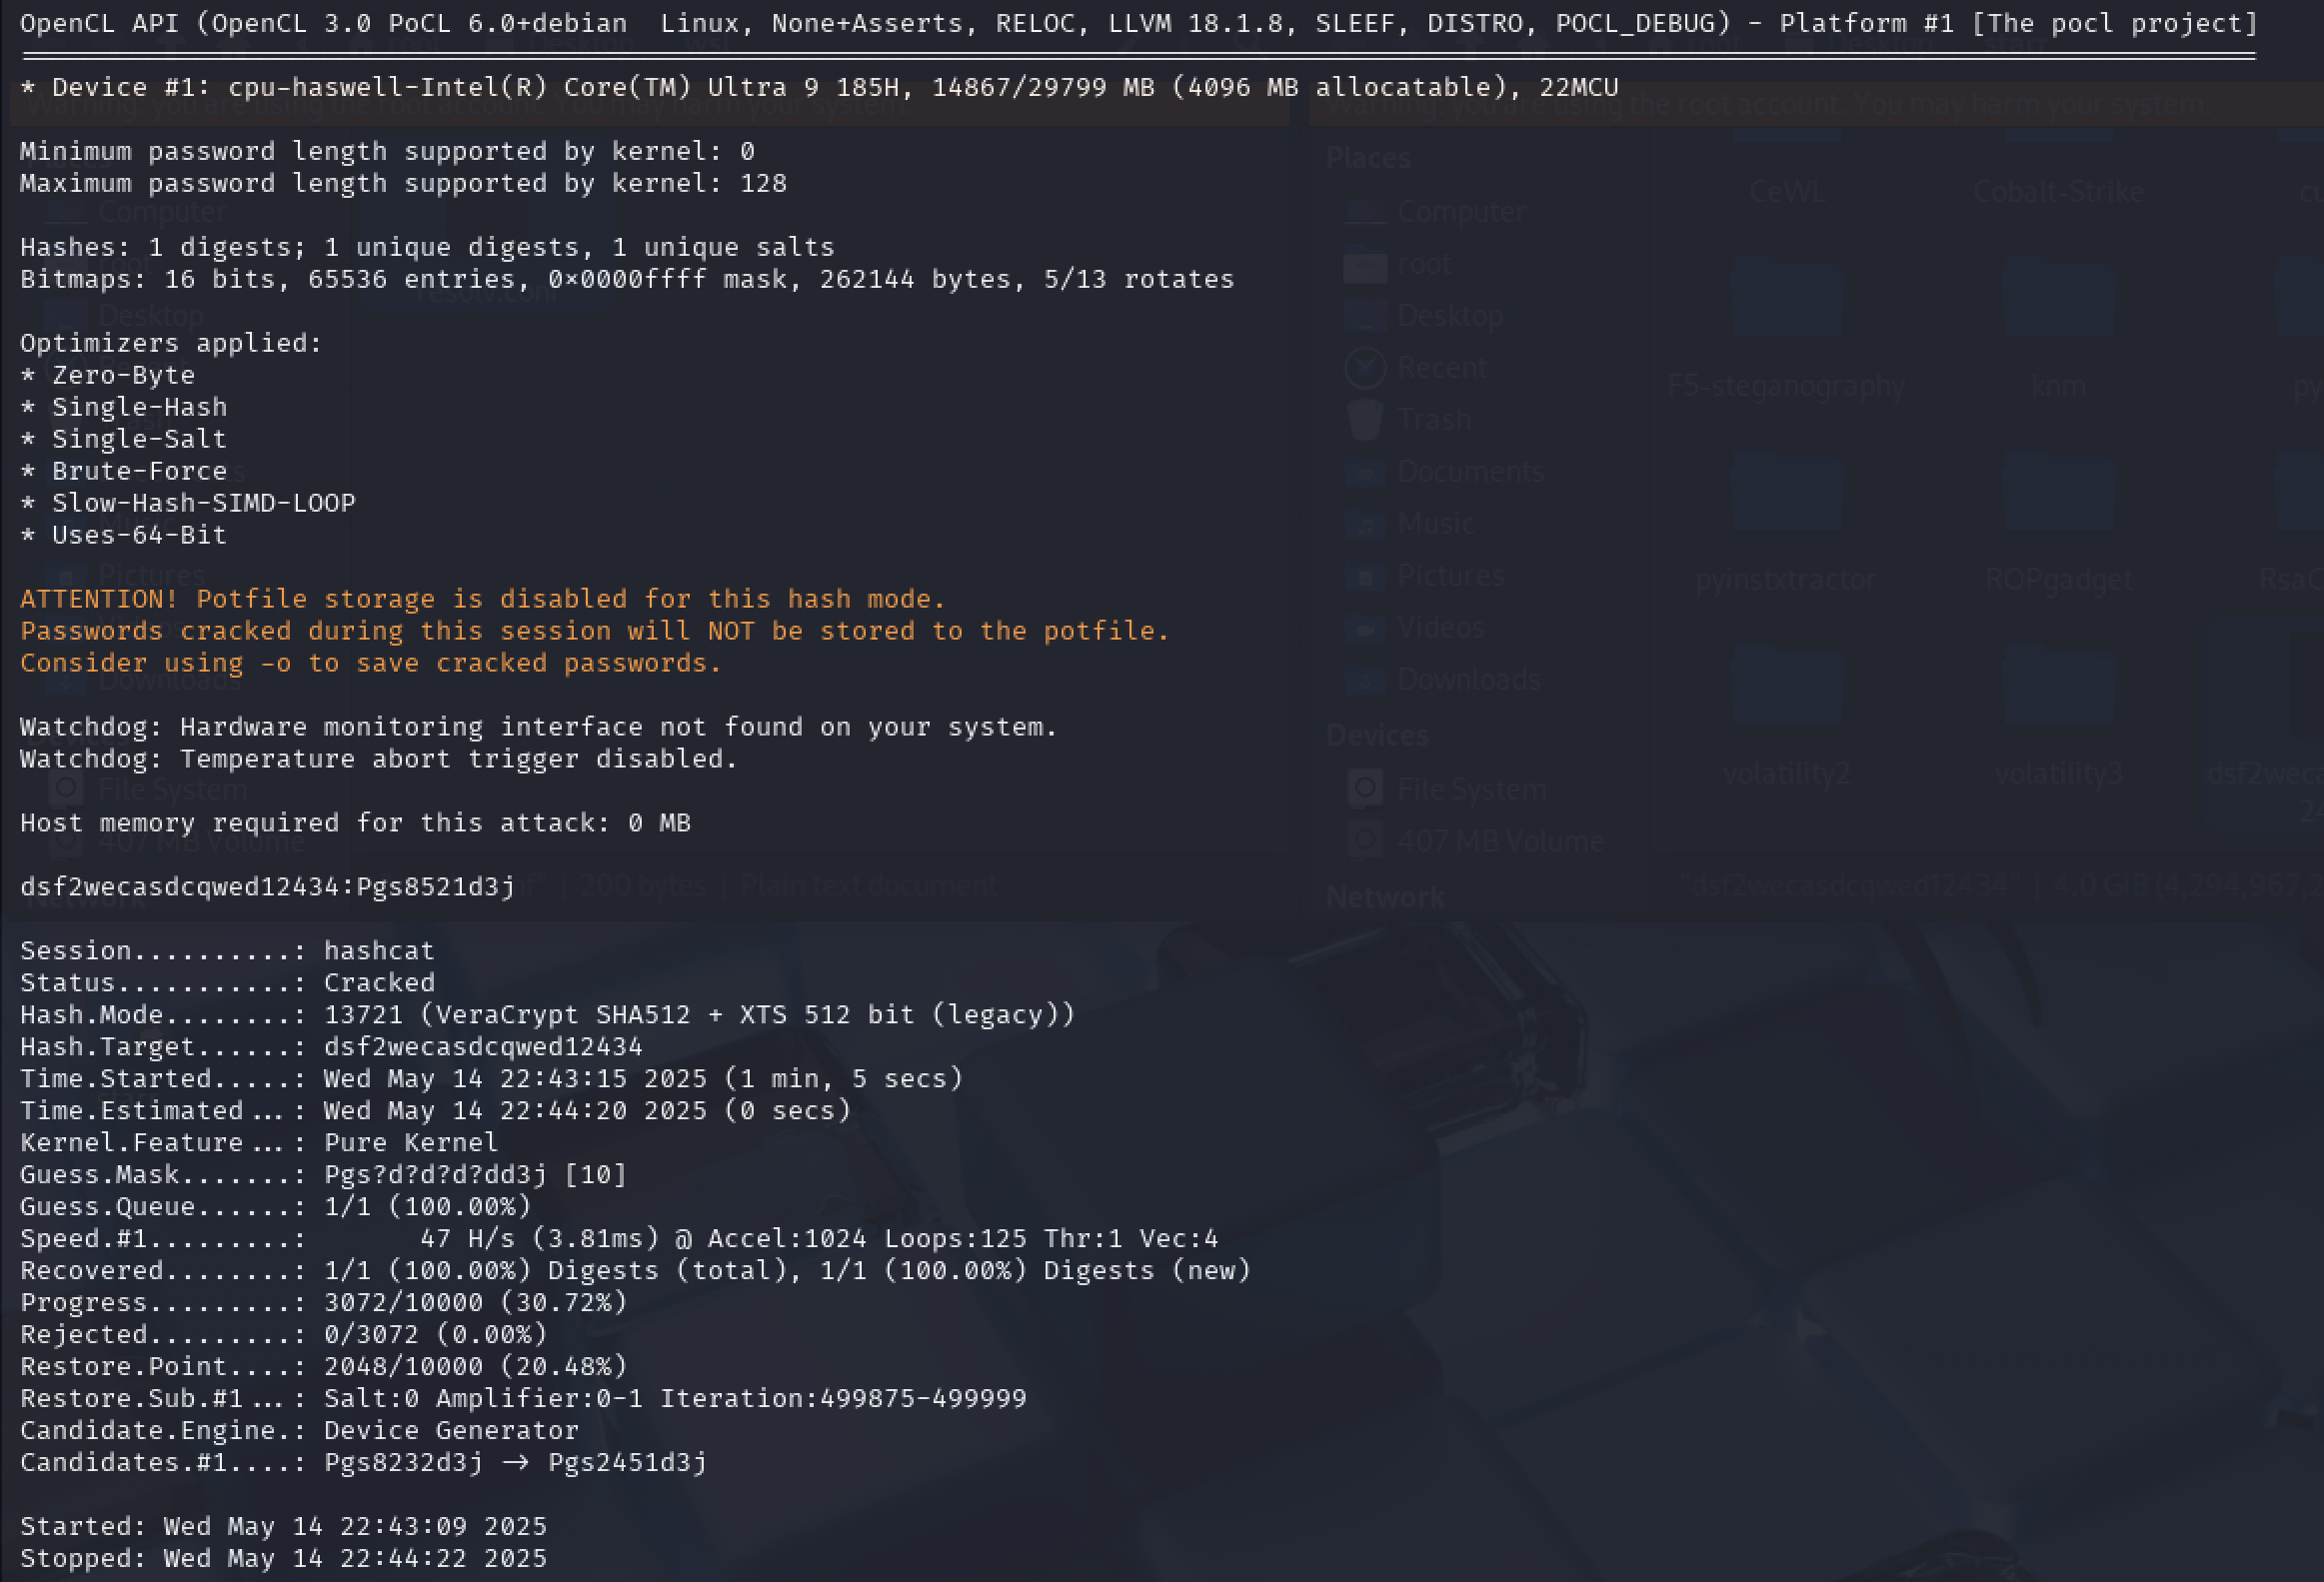Select 407 MB Volume drive icon
This screenshot has width=2324, height=1582.
click(x=1365, y=841)
